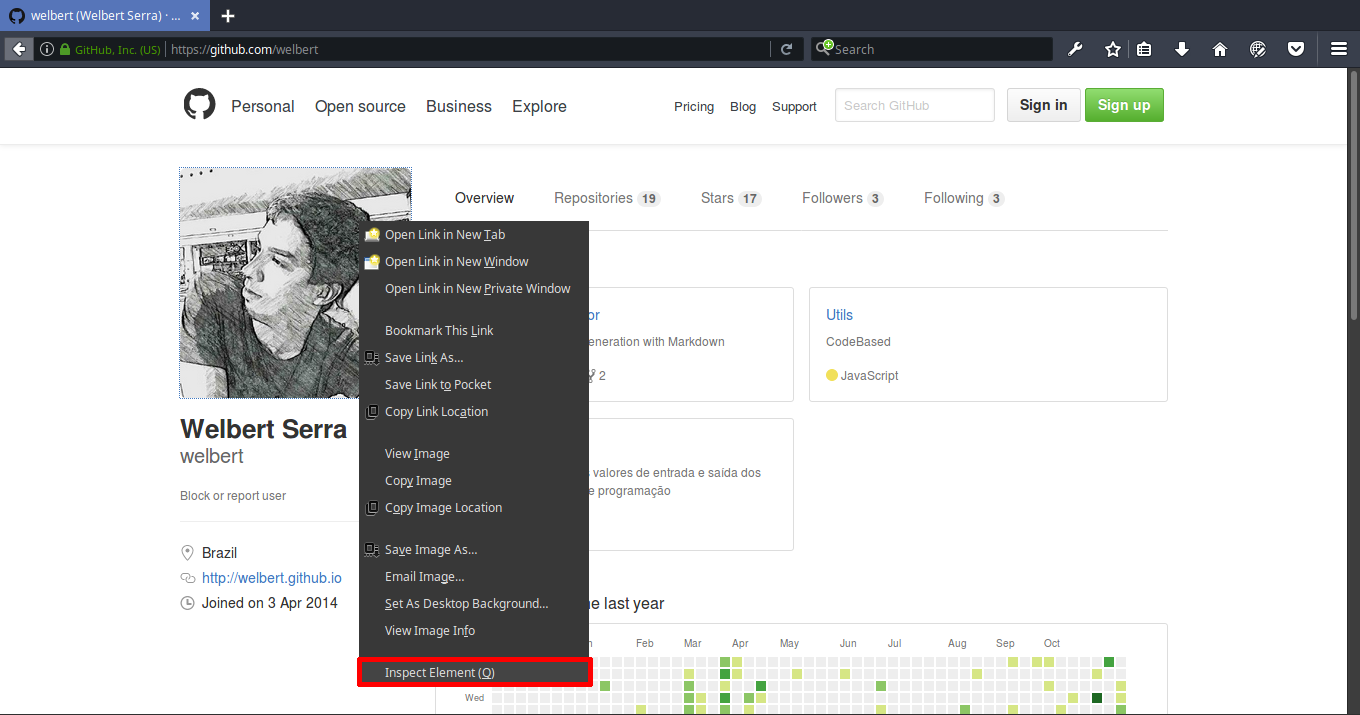Screen dimensions: 1360x715
Task: Switch to Repositories tab
Action: click(x=607, y=198)
